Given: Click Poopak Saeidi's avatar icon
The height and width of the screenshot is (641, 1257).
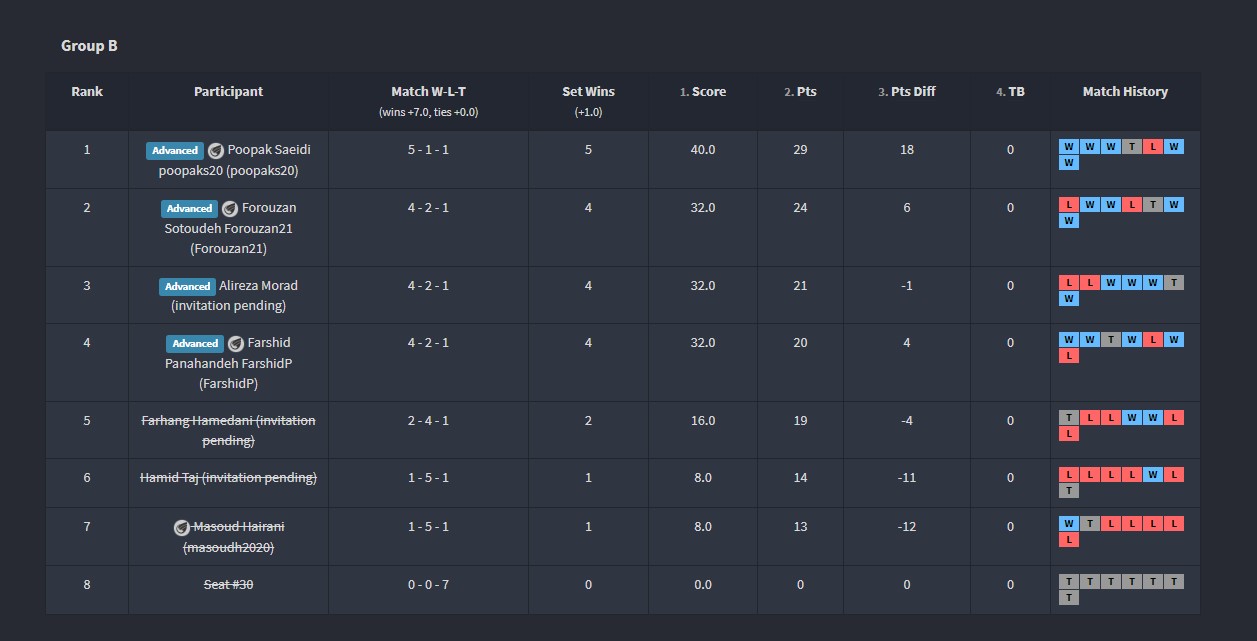Looking at the screenshot, I should coord(216,150).
